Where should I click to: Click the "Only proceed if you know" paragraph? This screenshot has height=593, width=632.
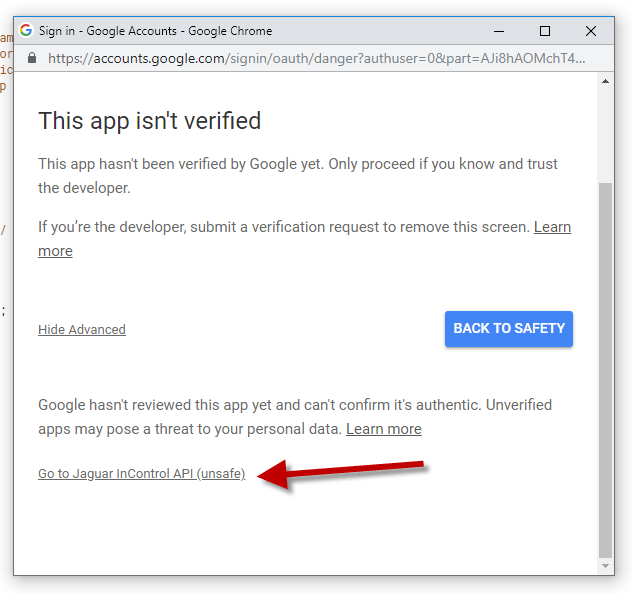(298, 176)
